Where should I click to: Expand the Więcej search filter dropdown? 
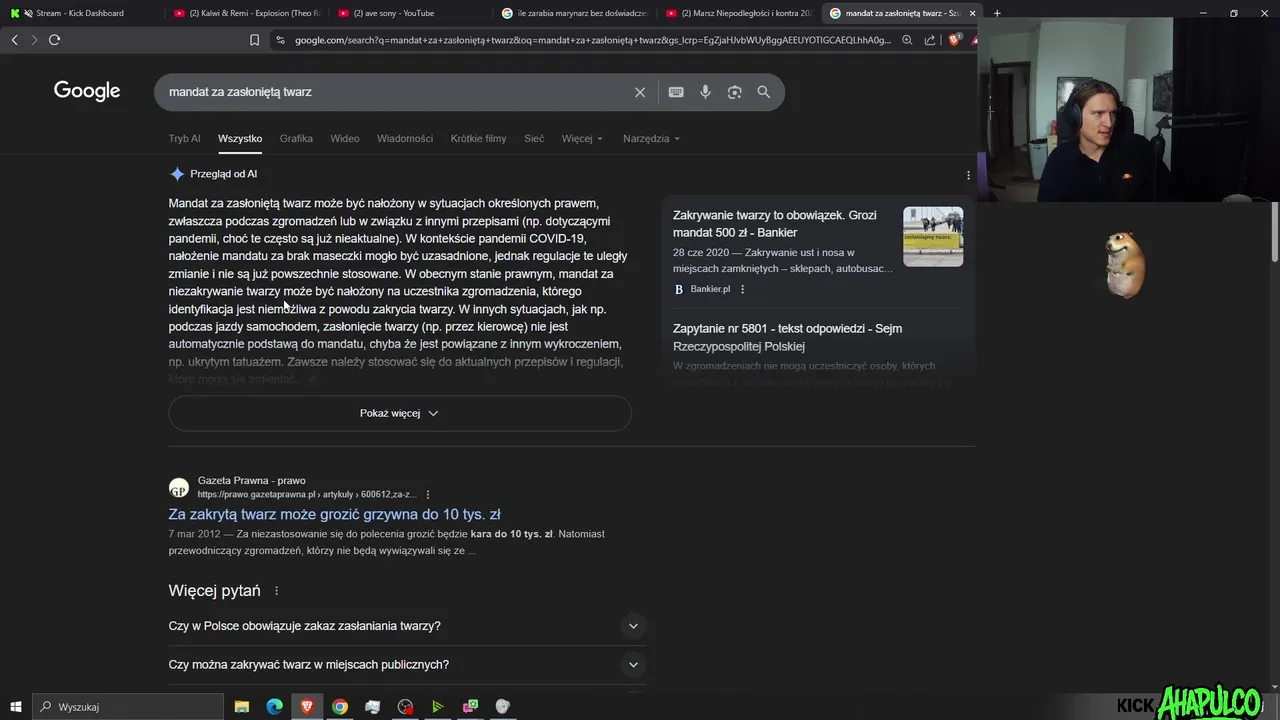[582, 139]
